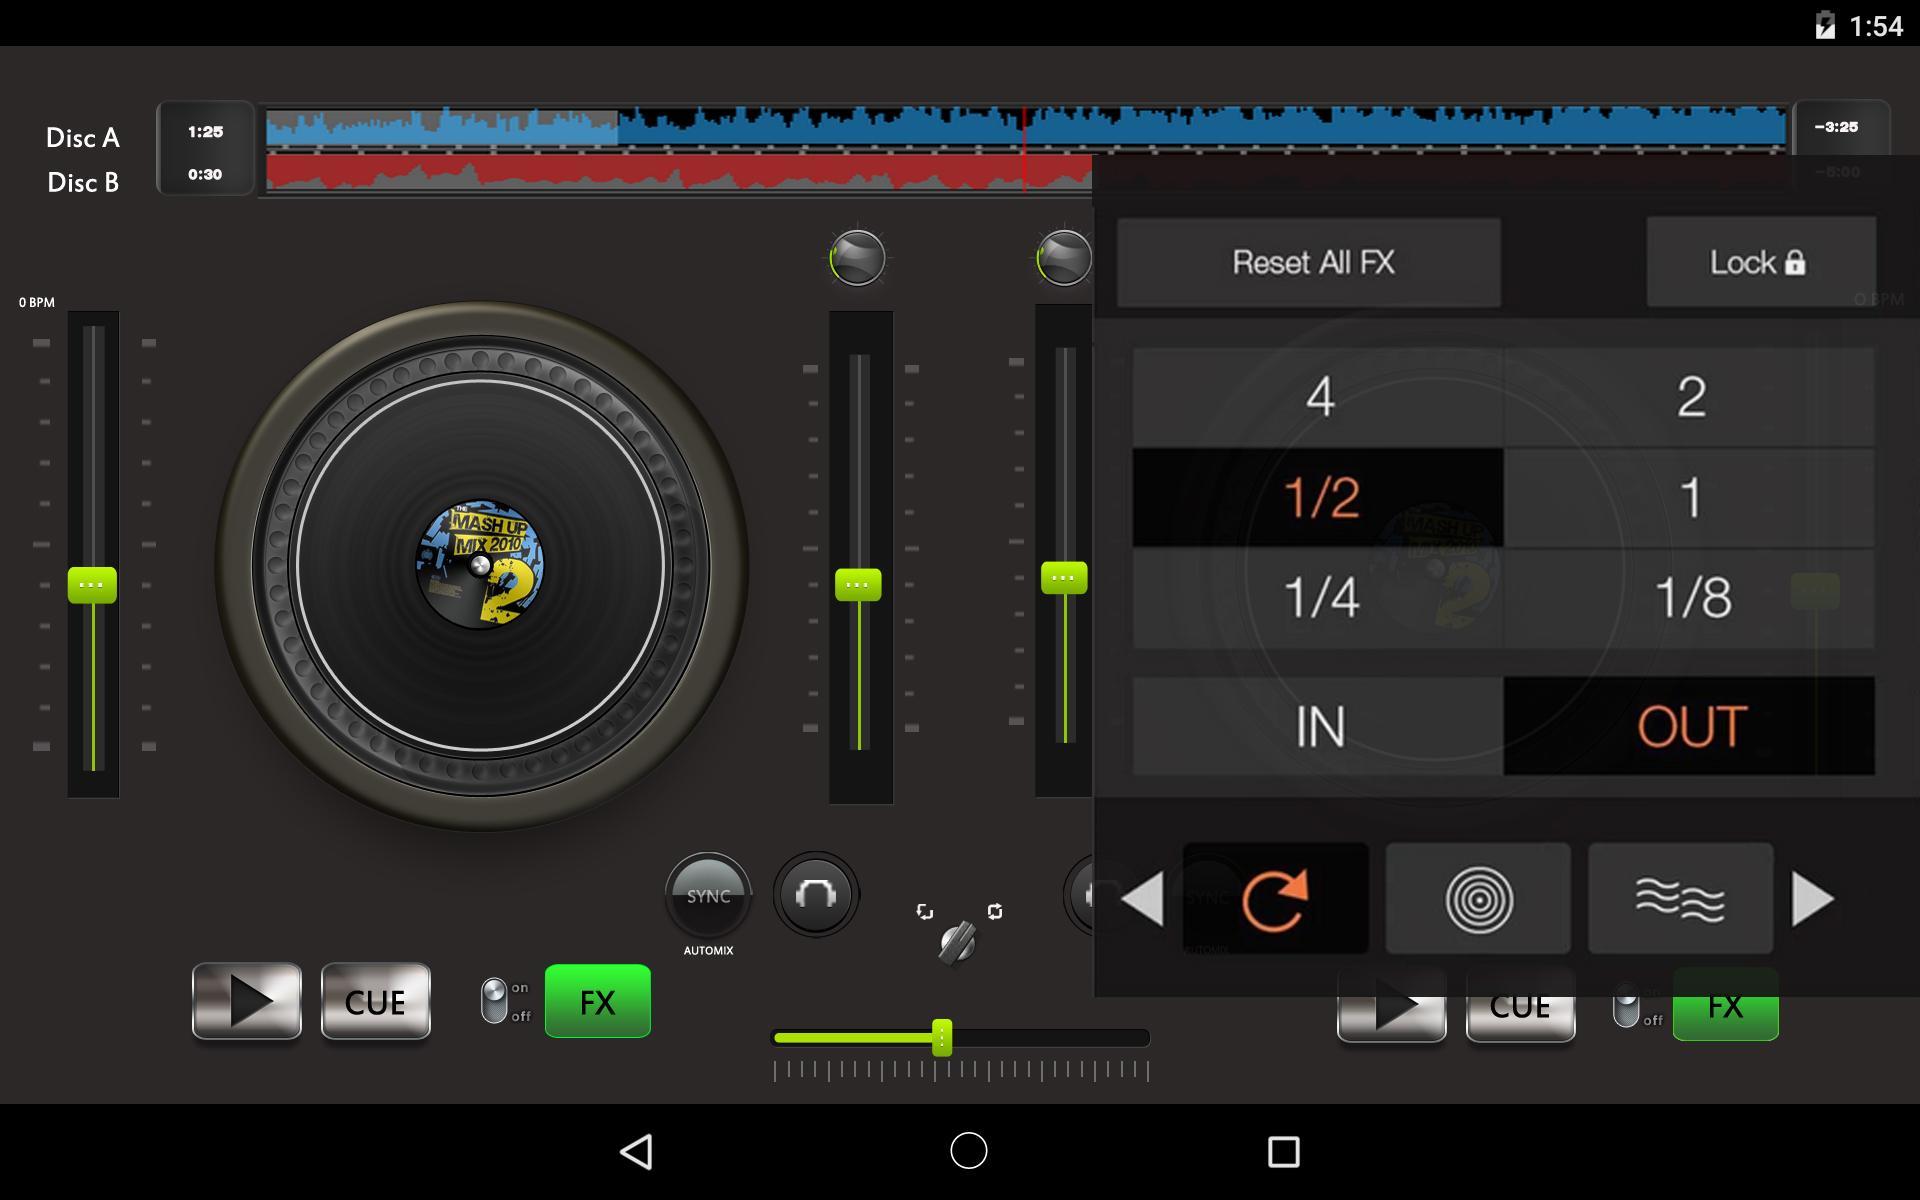Click the left loop mode icon beside switch
1920x1200 pixels.
(924, 911)
